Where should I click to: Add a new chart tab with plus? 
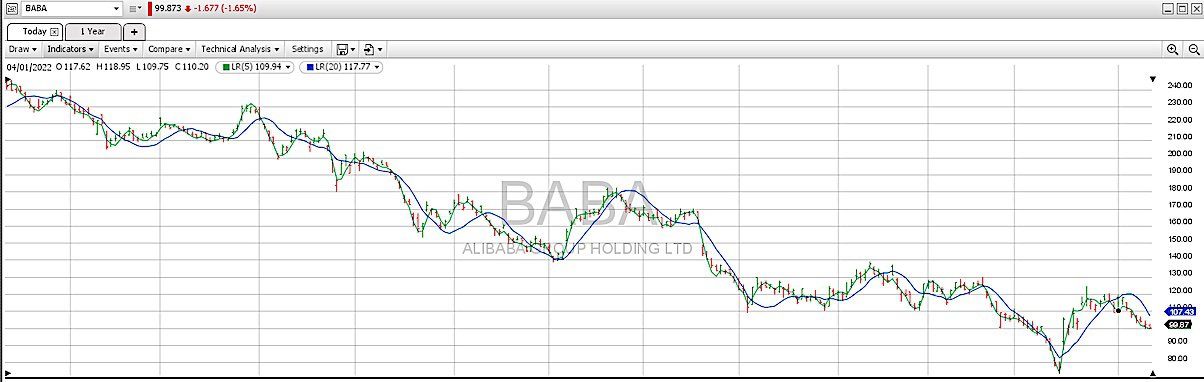(x=135, y=31)
